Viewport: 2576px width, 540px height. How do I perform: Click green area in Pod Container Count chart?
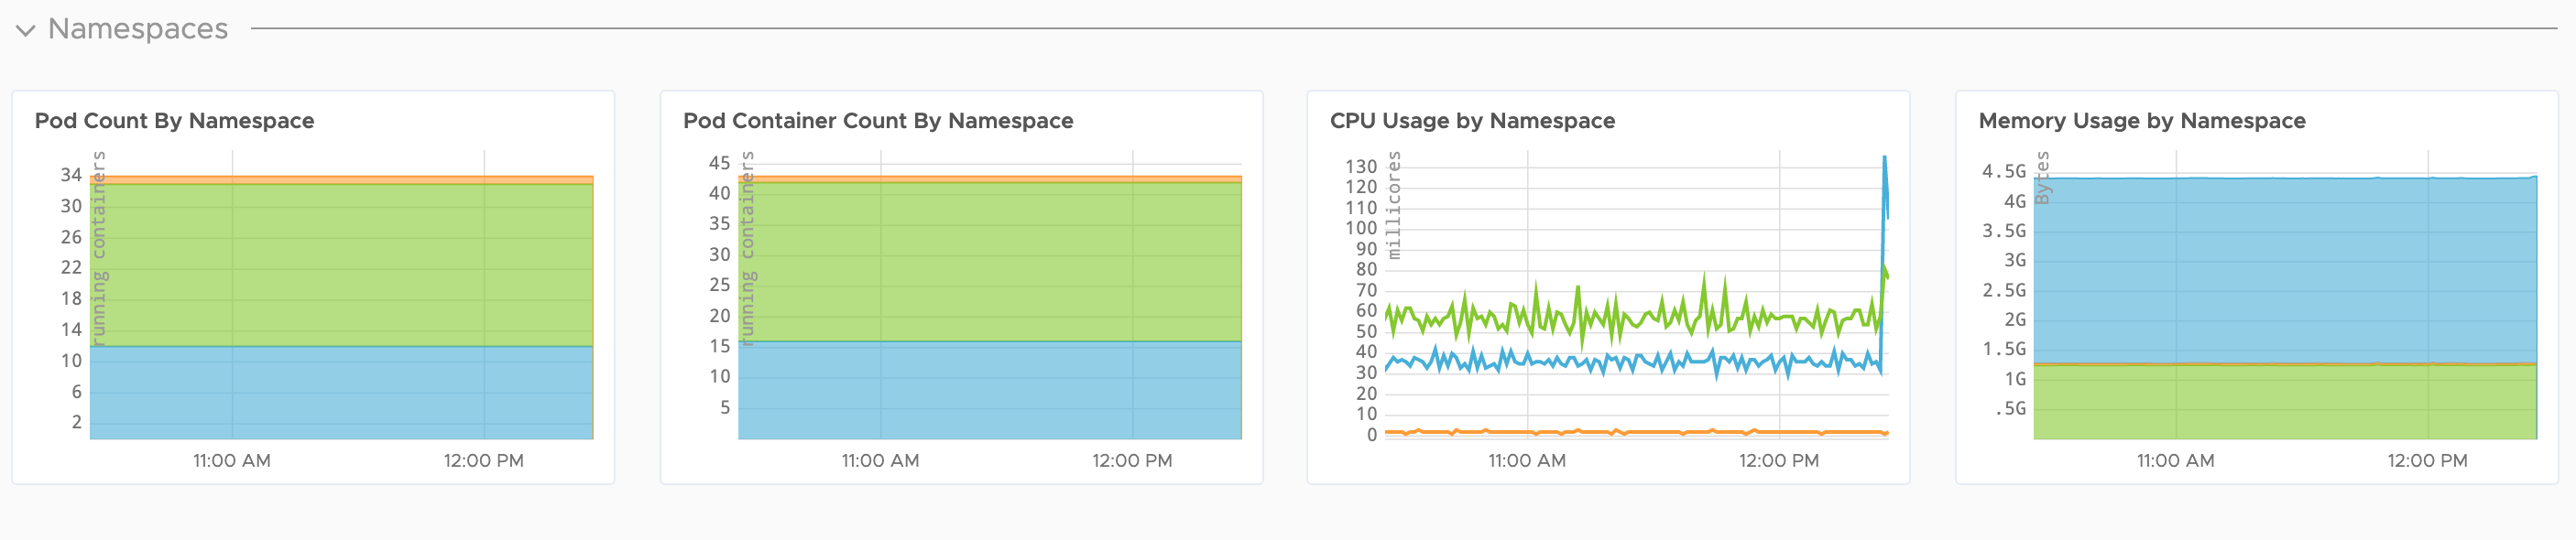pos(990,262)
